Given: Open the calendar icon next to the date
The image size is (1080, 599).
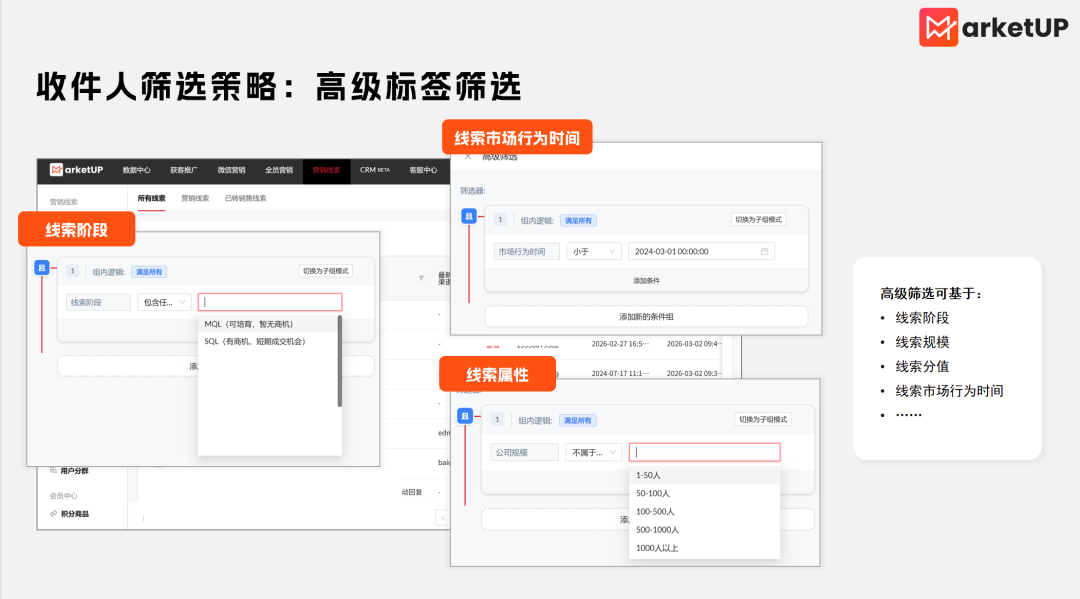Looking at the screenshot, I should 766,252.
